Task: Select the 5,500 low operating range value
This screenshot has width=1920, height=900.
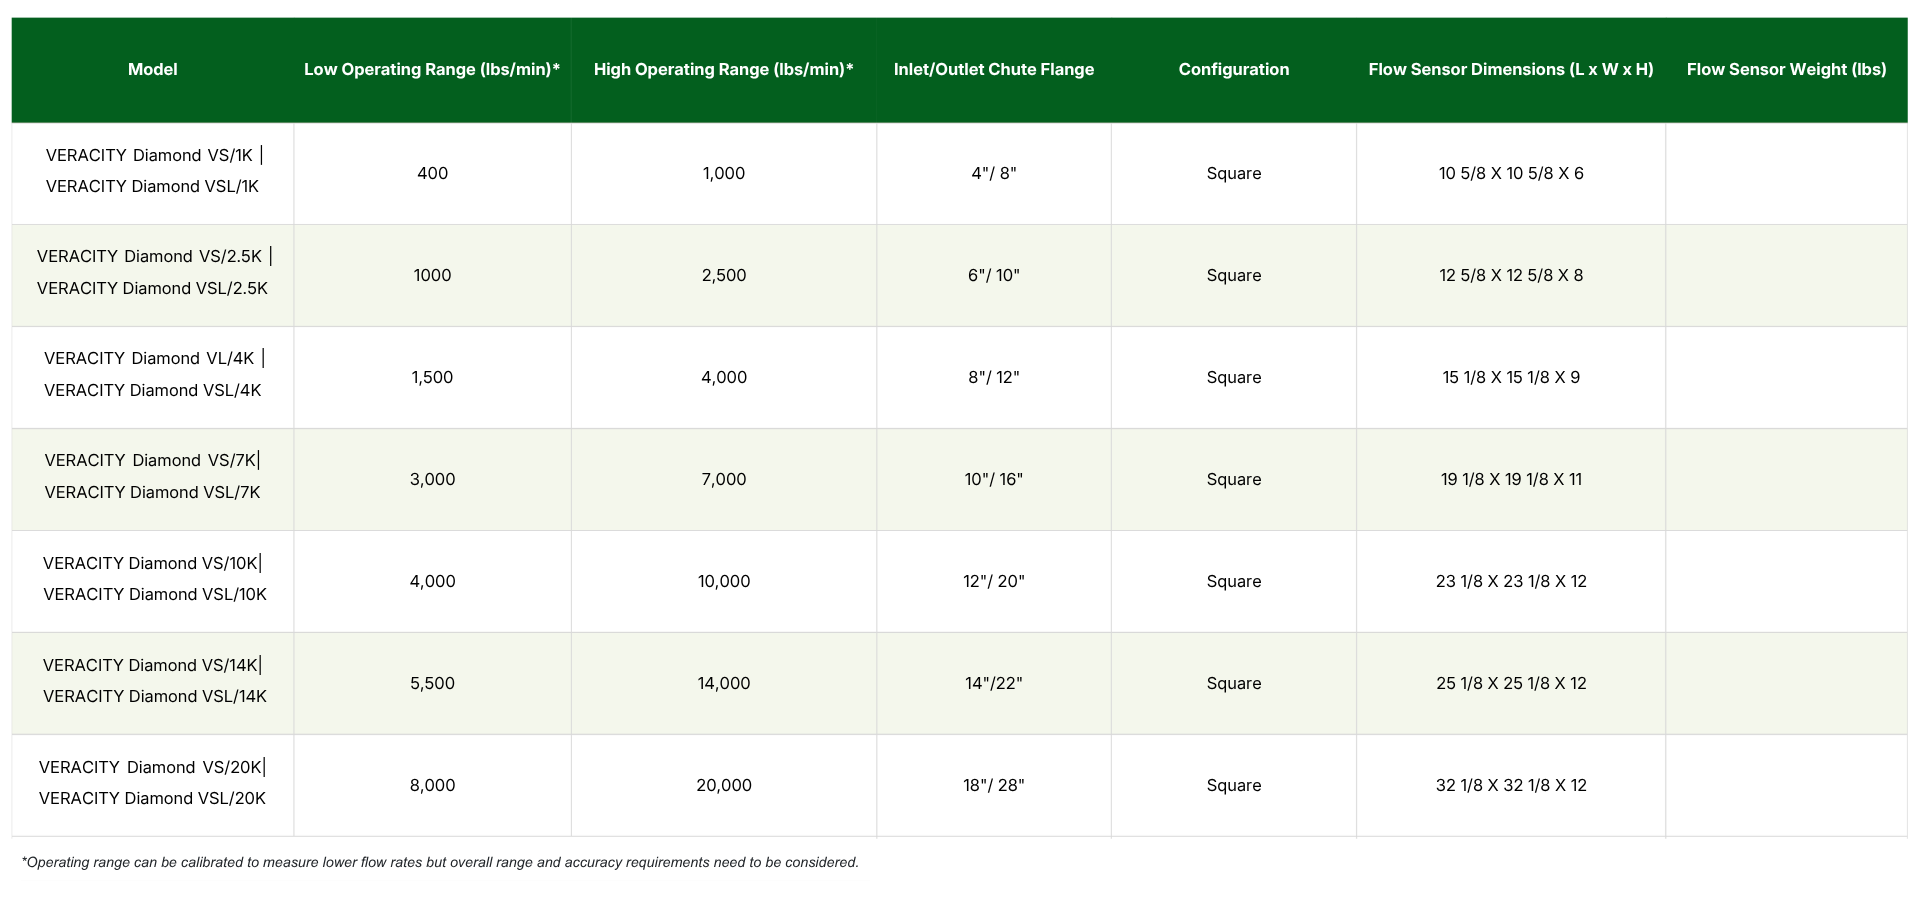Action: click(432, 683)
